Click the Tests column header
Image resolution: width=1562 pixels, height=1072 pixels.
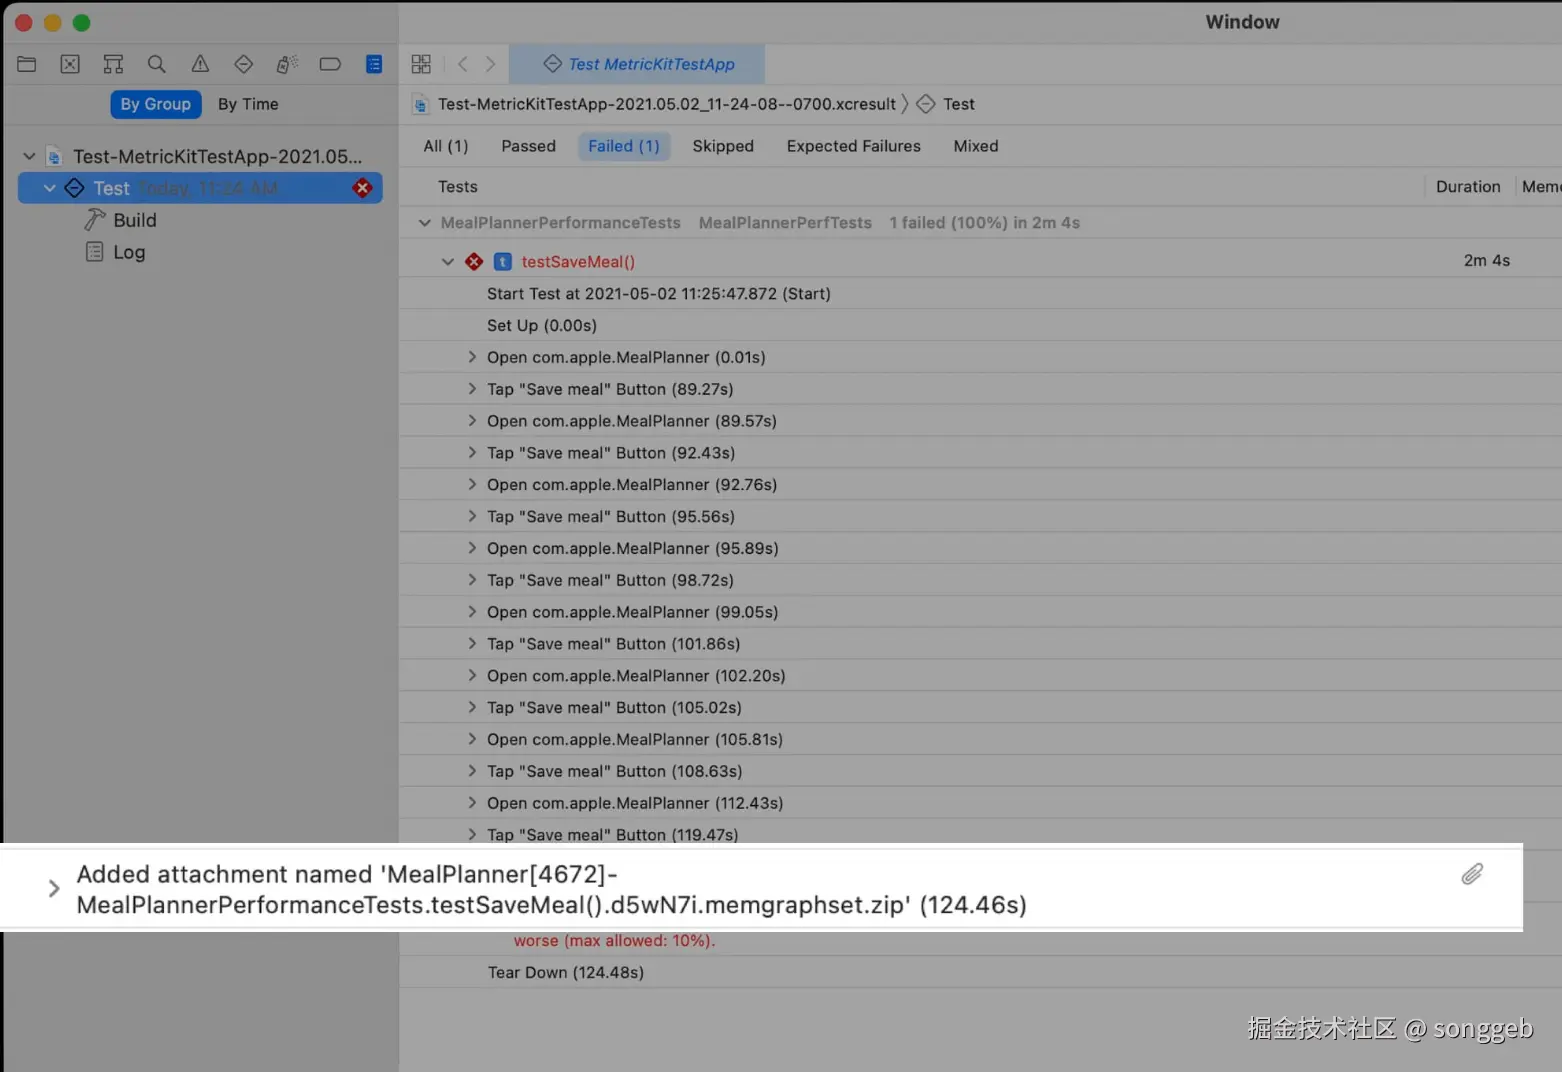coord(458,187)
